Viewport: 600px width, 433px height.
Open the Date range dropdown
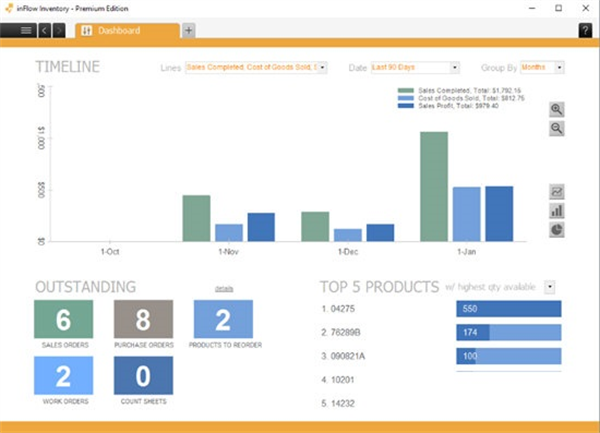pos(414,68)
